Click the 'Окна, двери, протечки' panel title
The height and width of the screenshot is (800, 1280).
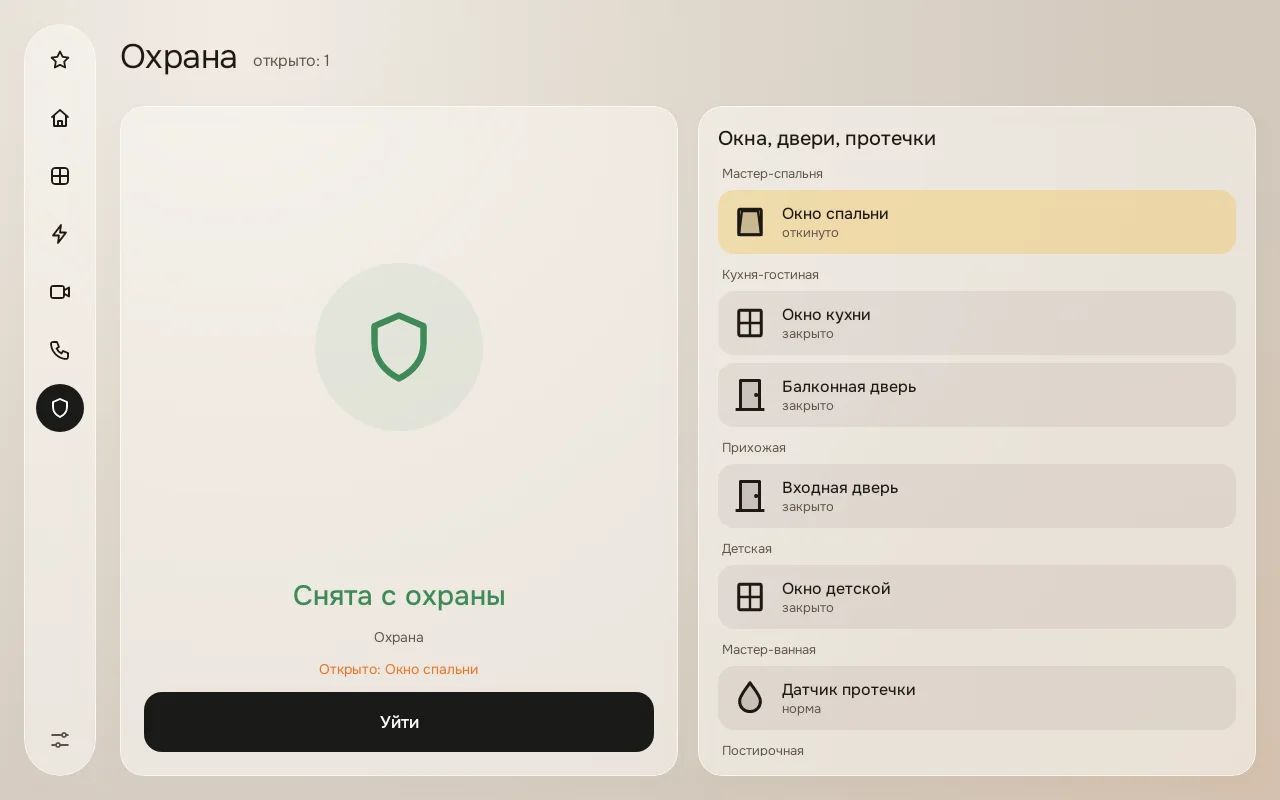coord(827,138)
